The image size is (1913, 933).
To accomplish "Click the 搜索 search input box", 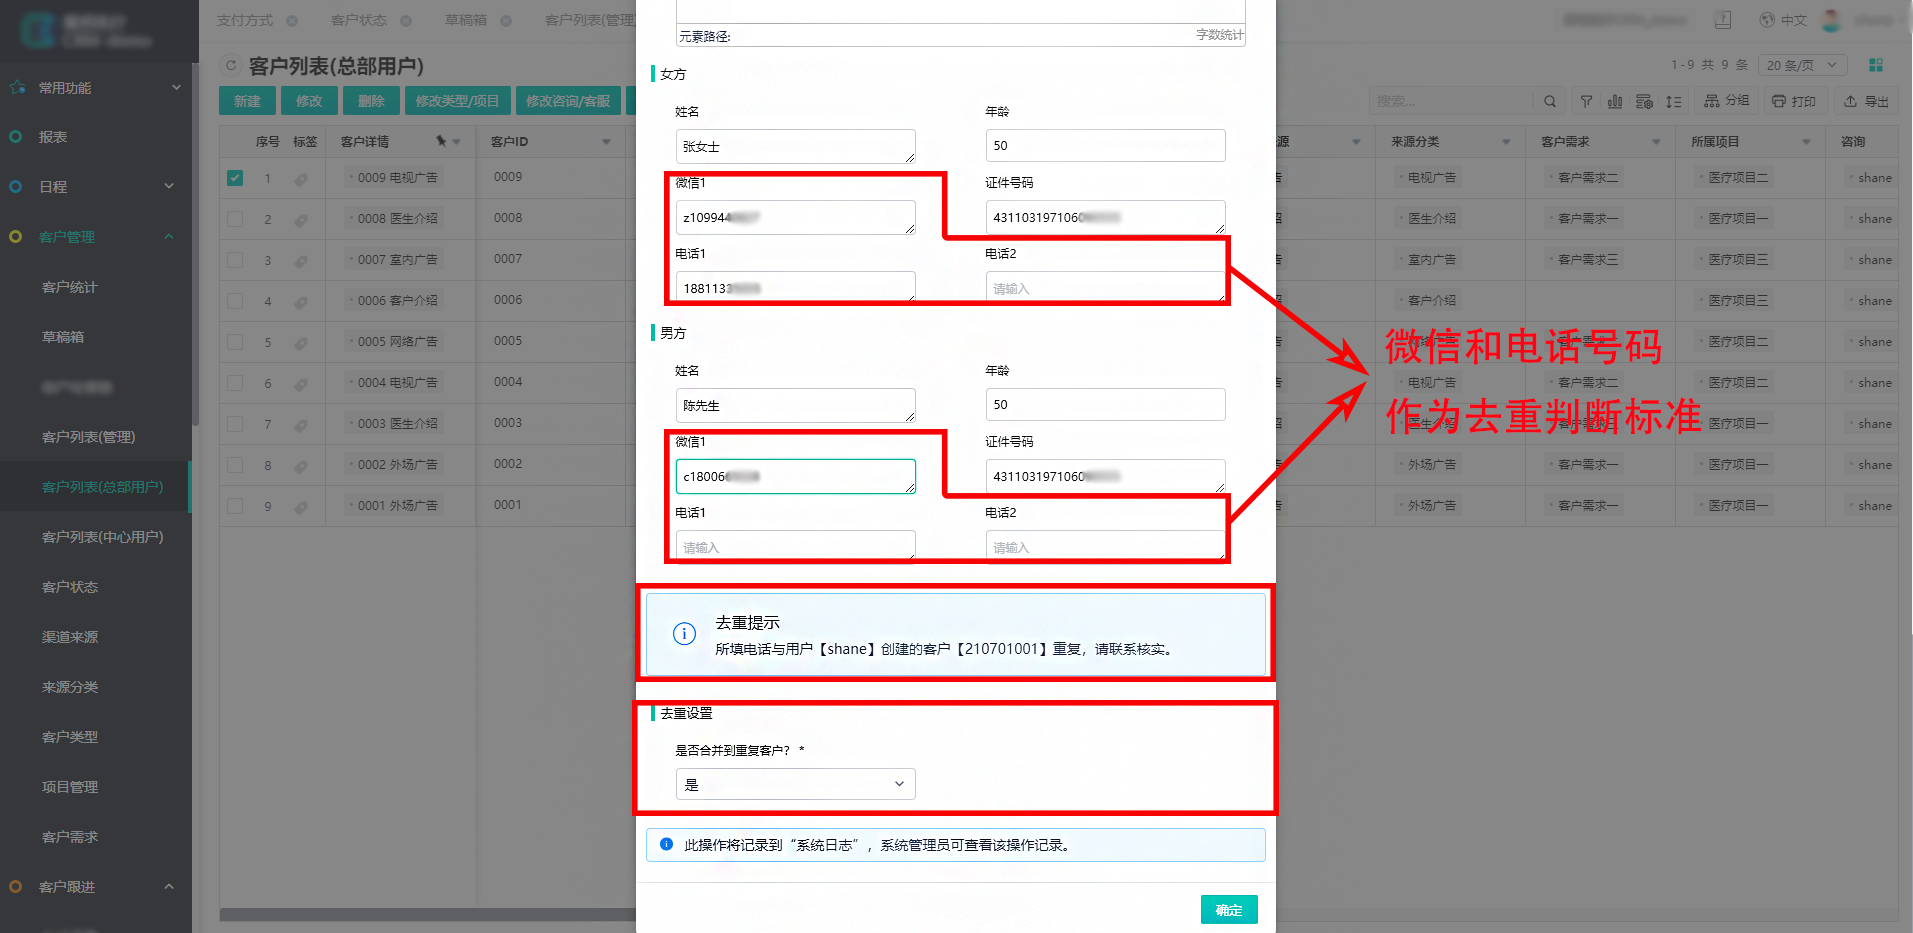I will click(1450, 101).
